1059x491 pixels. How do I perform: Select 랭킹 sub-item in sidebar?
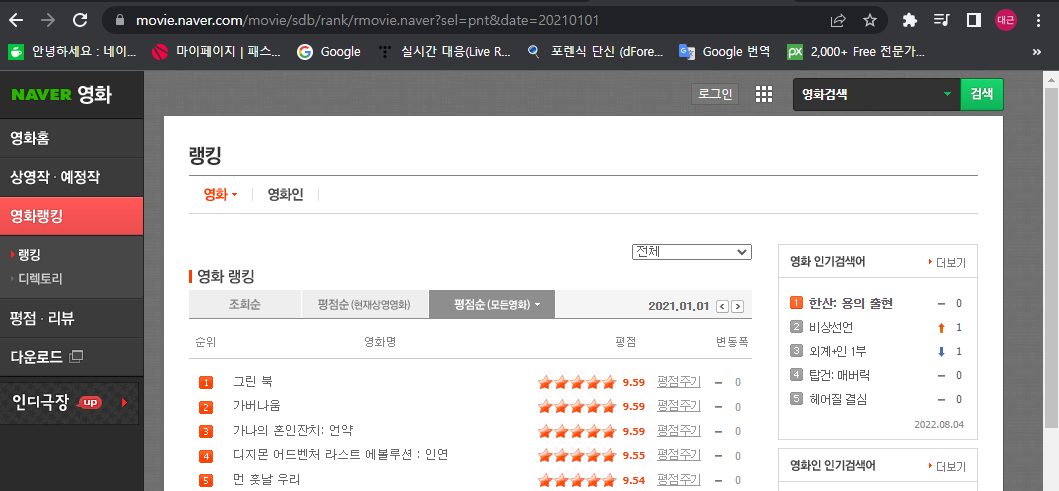(x=29, y=255)
